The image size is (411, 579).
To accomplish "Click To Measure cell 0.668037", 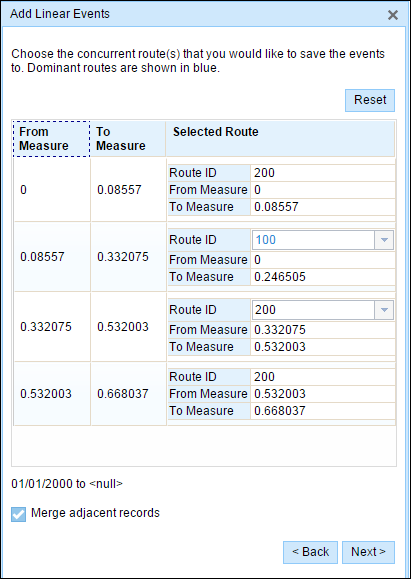I will point(128,394).
